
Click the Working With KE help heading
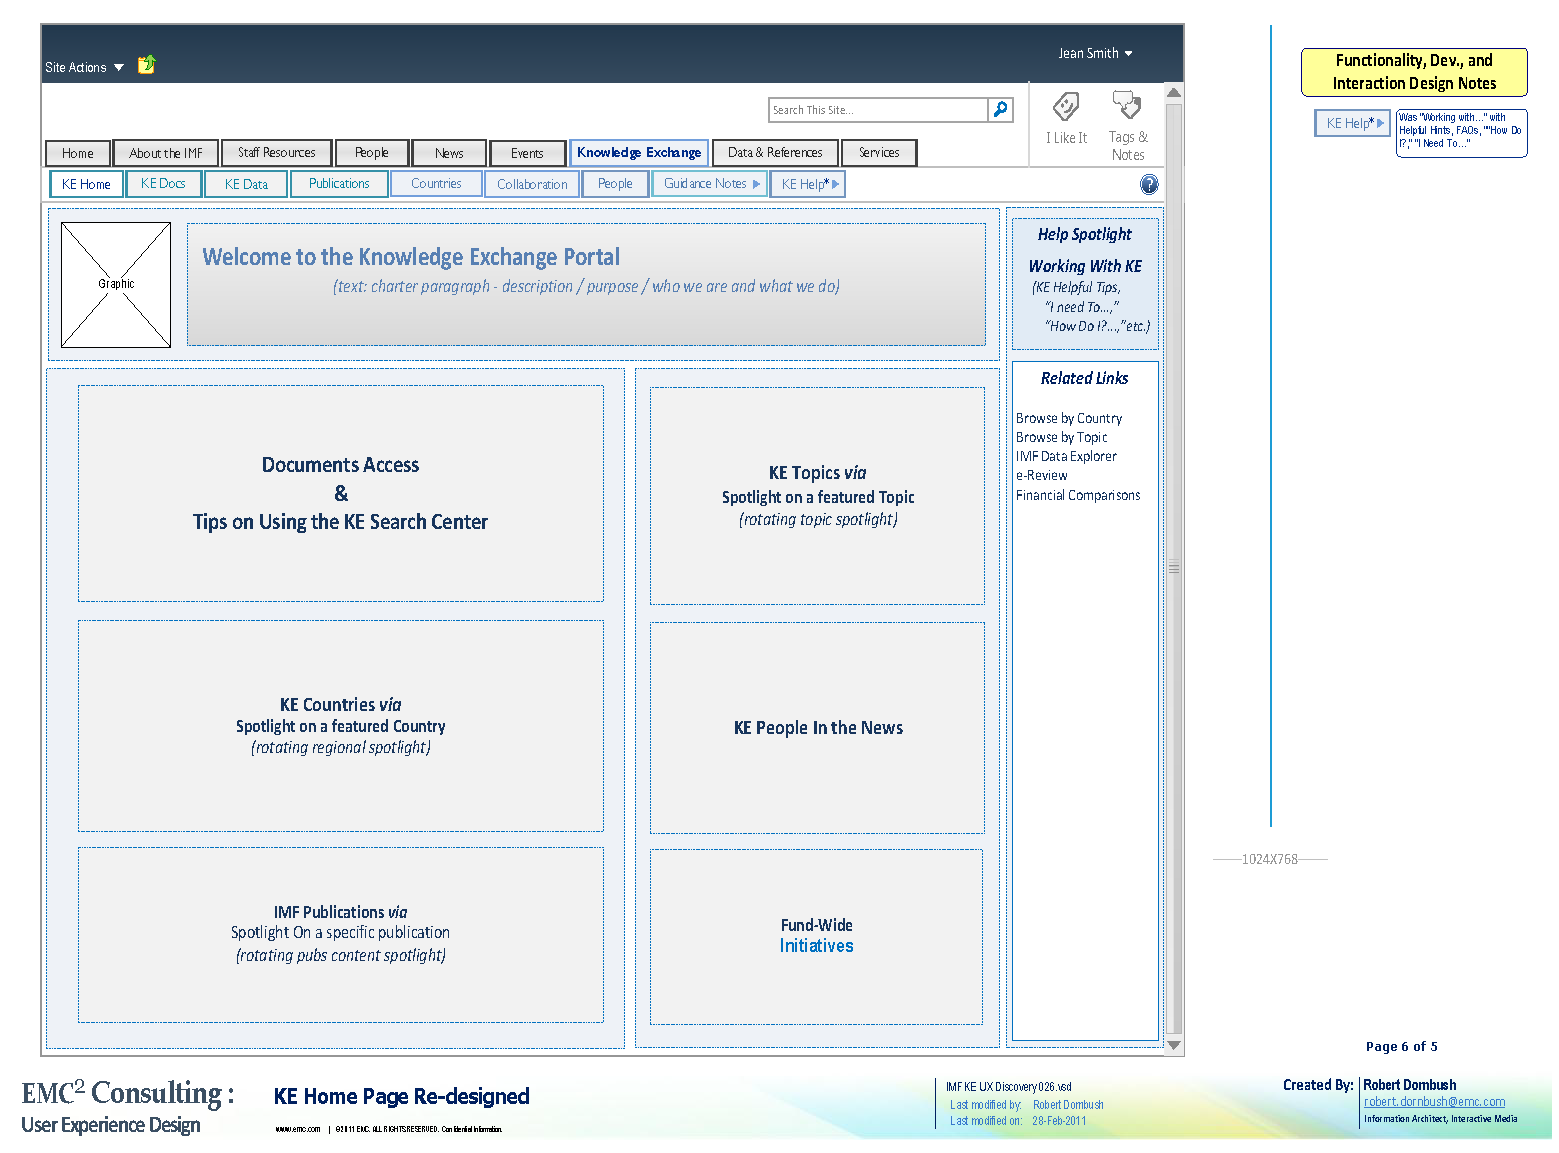coord(1085,266)
